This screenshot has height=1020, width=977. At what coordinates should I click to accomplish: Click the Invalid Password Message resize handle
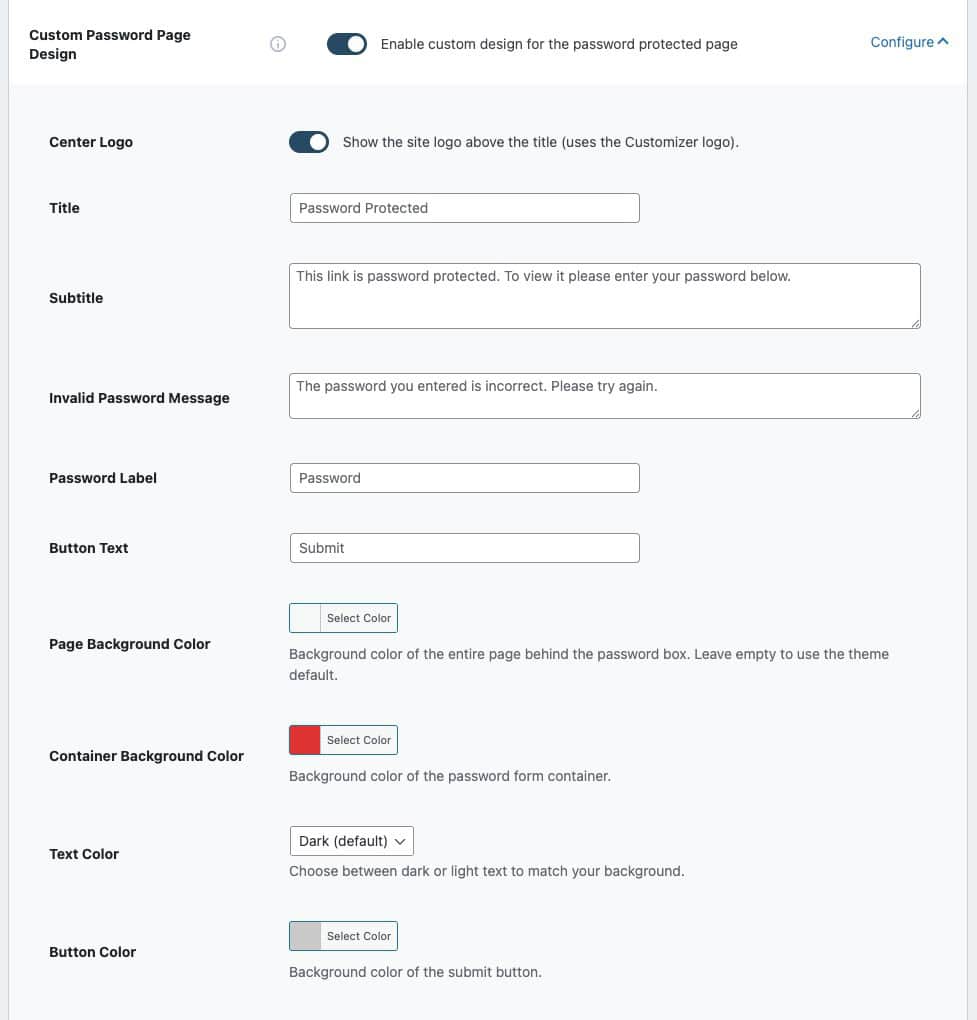pyautogui.click(x=915, y=413)
